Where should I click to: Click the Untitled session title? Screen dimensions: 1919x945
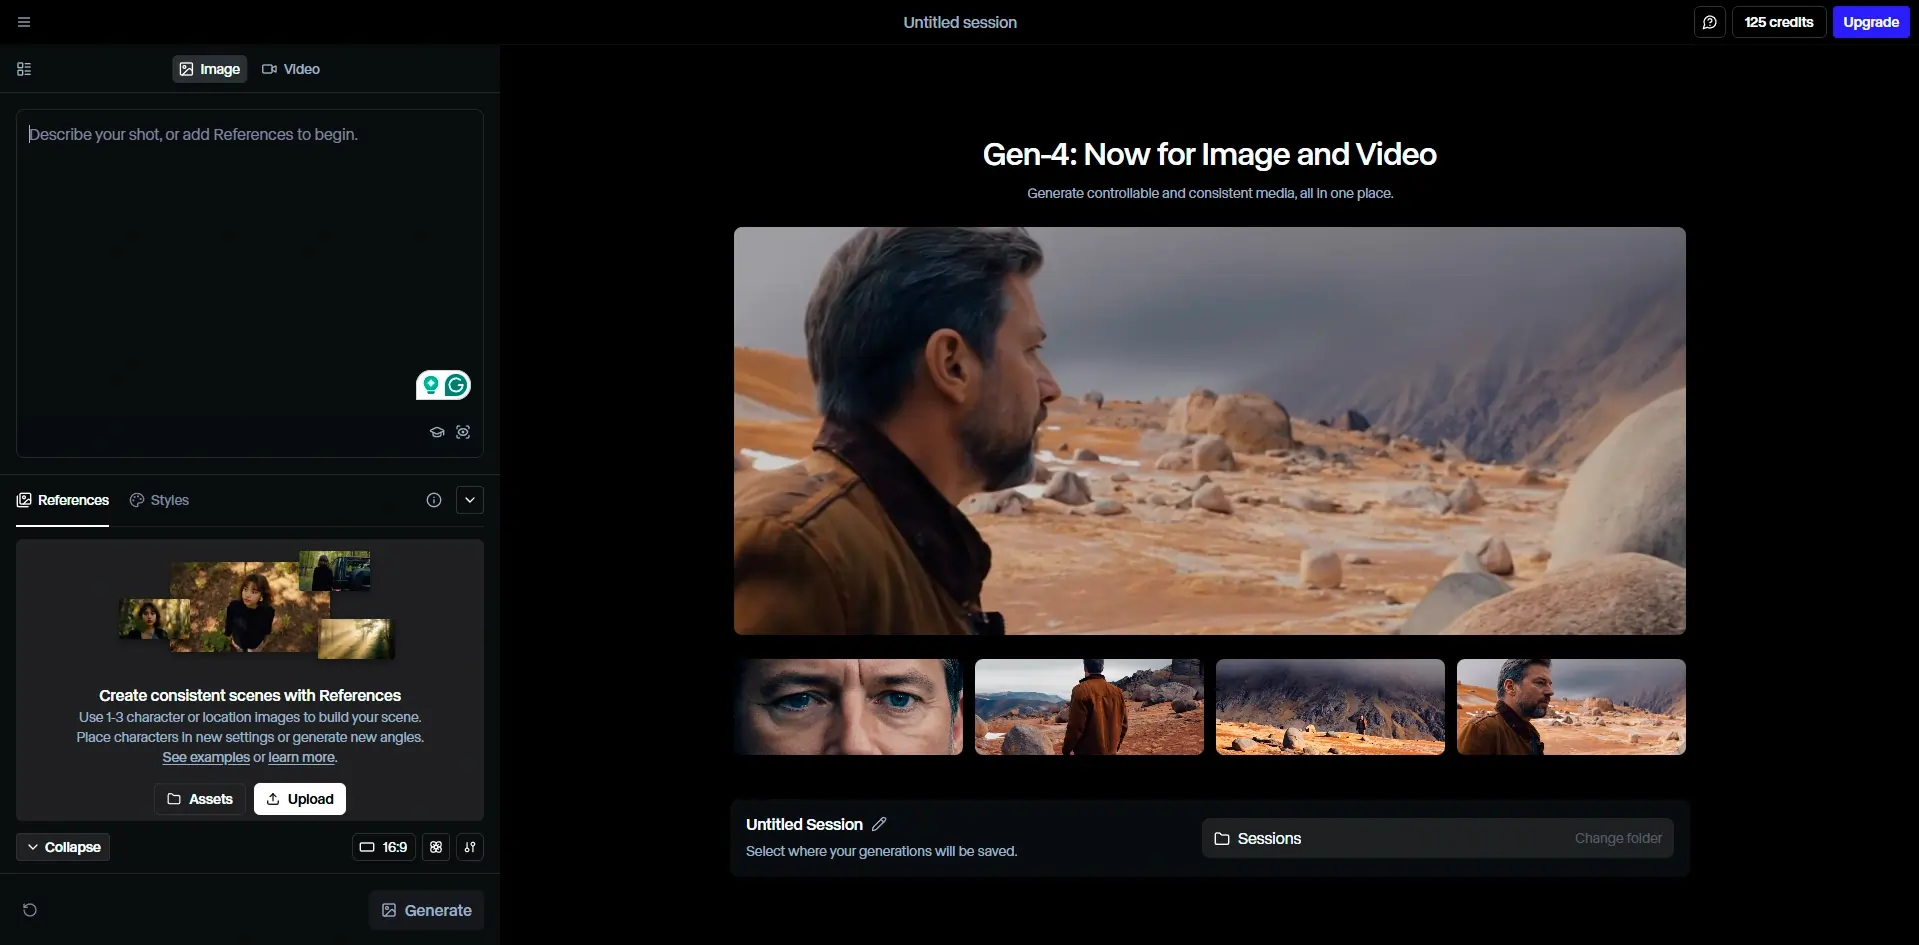(960, 22)
